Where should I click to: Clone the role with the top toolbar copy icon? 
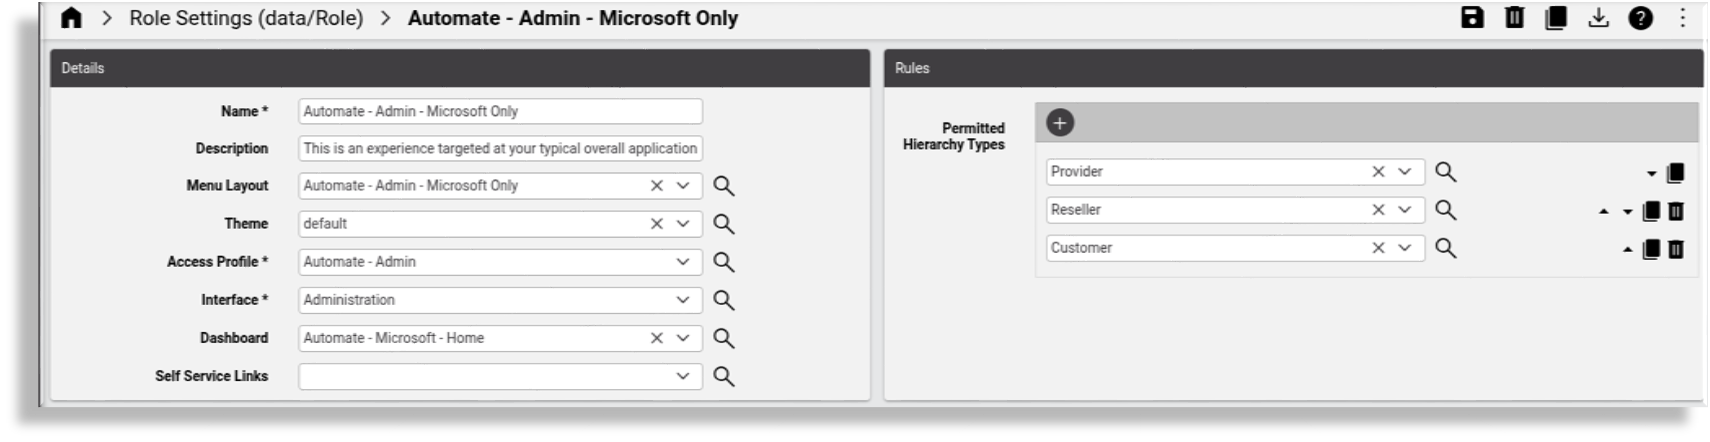tap(1556, 18)
